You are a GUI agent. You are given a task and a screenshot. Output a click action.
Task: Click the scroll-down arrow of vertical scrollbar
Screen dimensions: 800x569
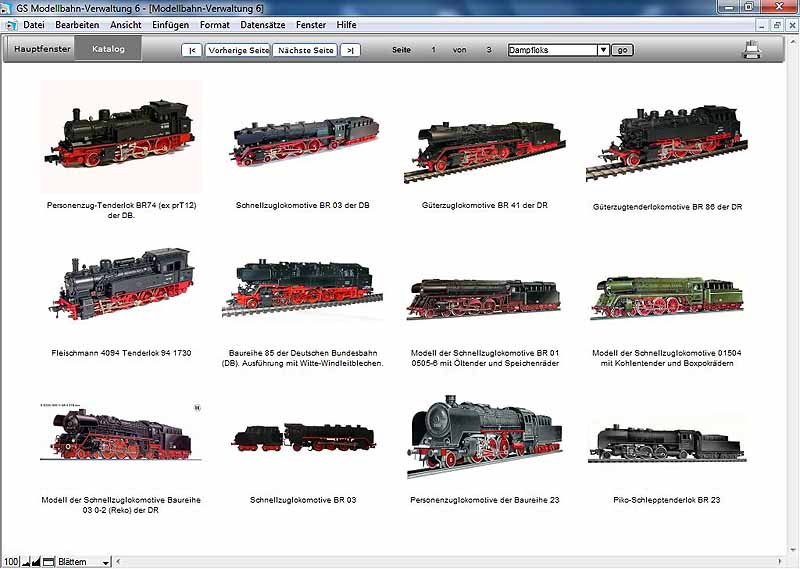click(x=792, y=550)
